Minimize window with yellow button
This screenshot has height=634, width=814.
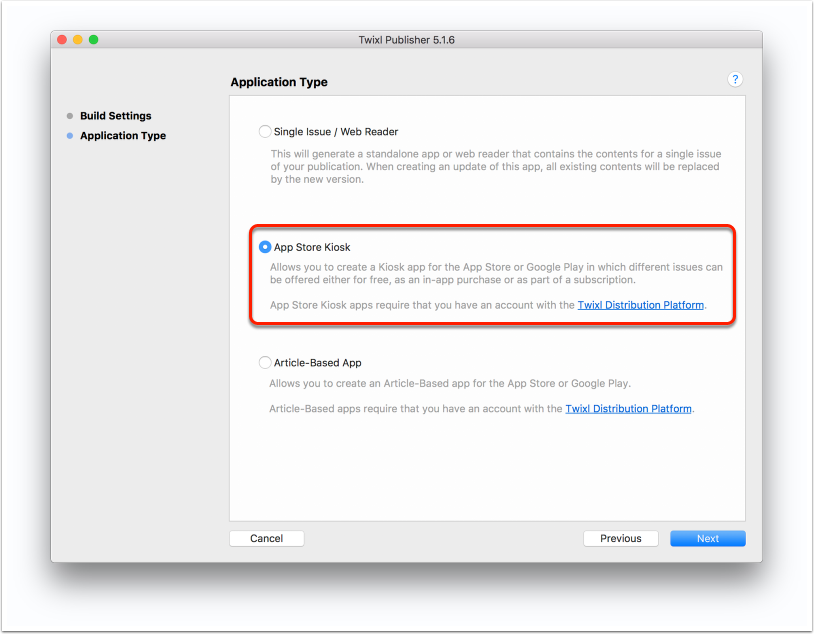pos(78,39)
